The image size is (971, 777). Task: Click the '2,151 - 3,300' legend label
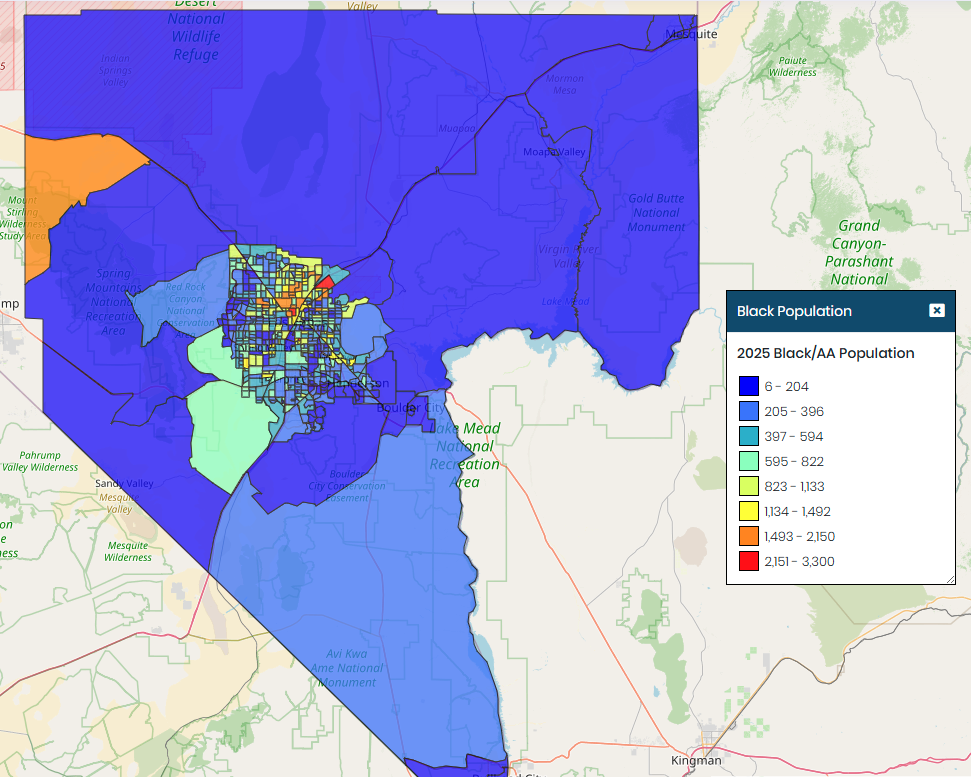[x=799, y=562]
